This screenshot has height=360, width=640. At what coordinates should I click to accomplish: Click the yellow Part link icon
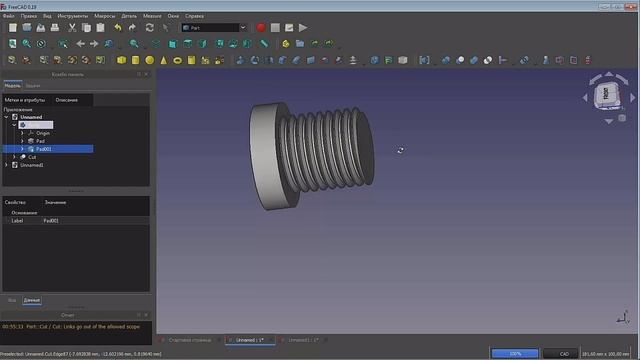pyautogui.click(x=286, y=44)
